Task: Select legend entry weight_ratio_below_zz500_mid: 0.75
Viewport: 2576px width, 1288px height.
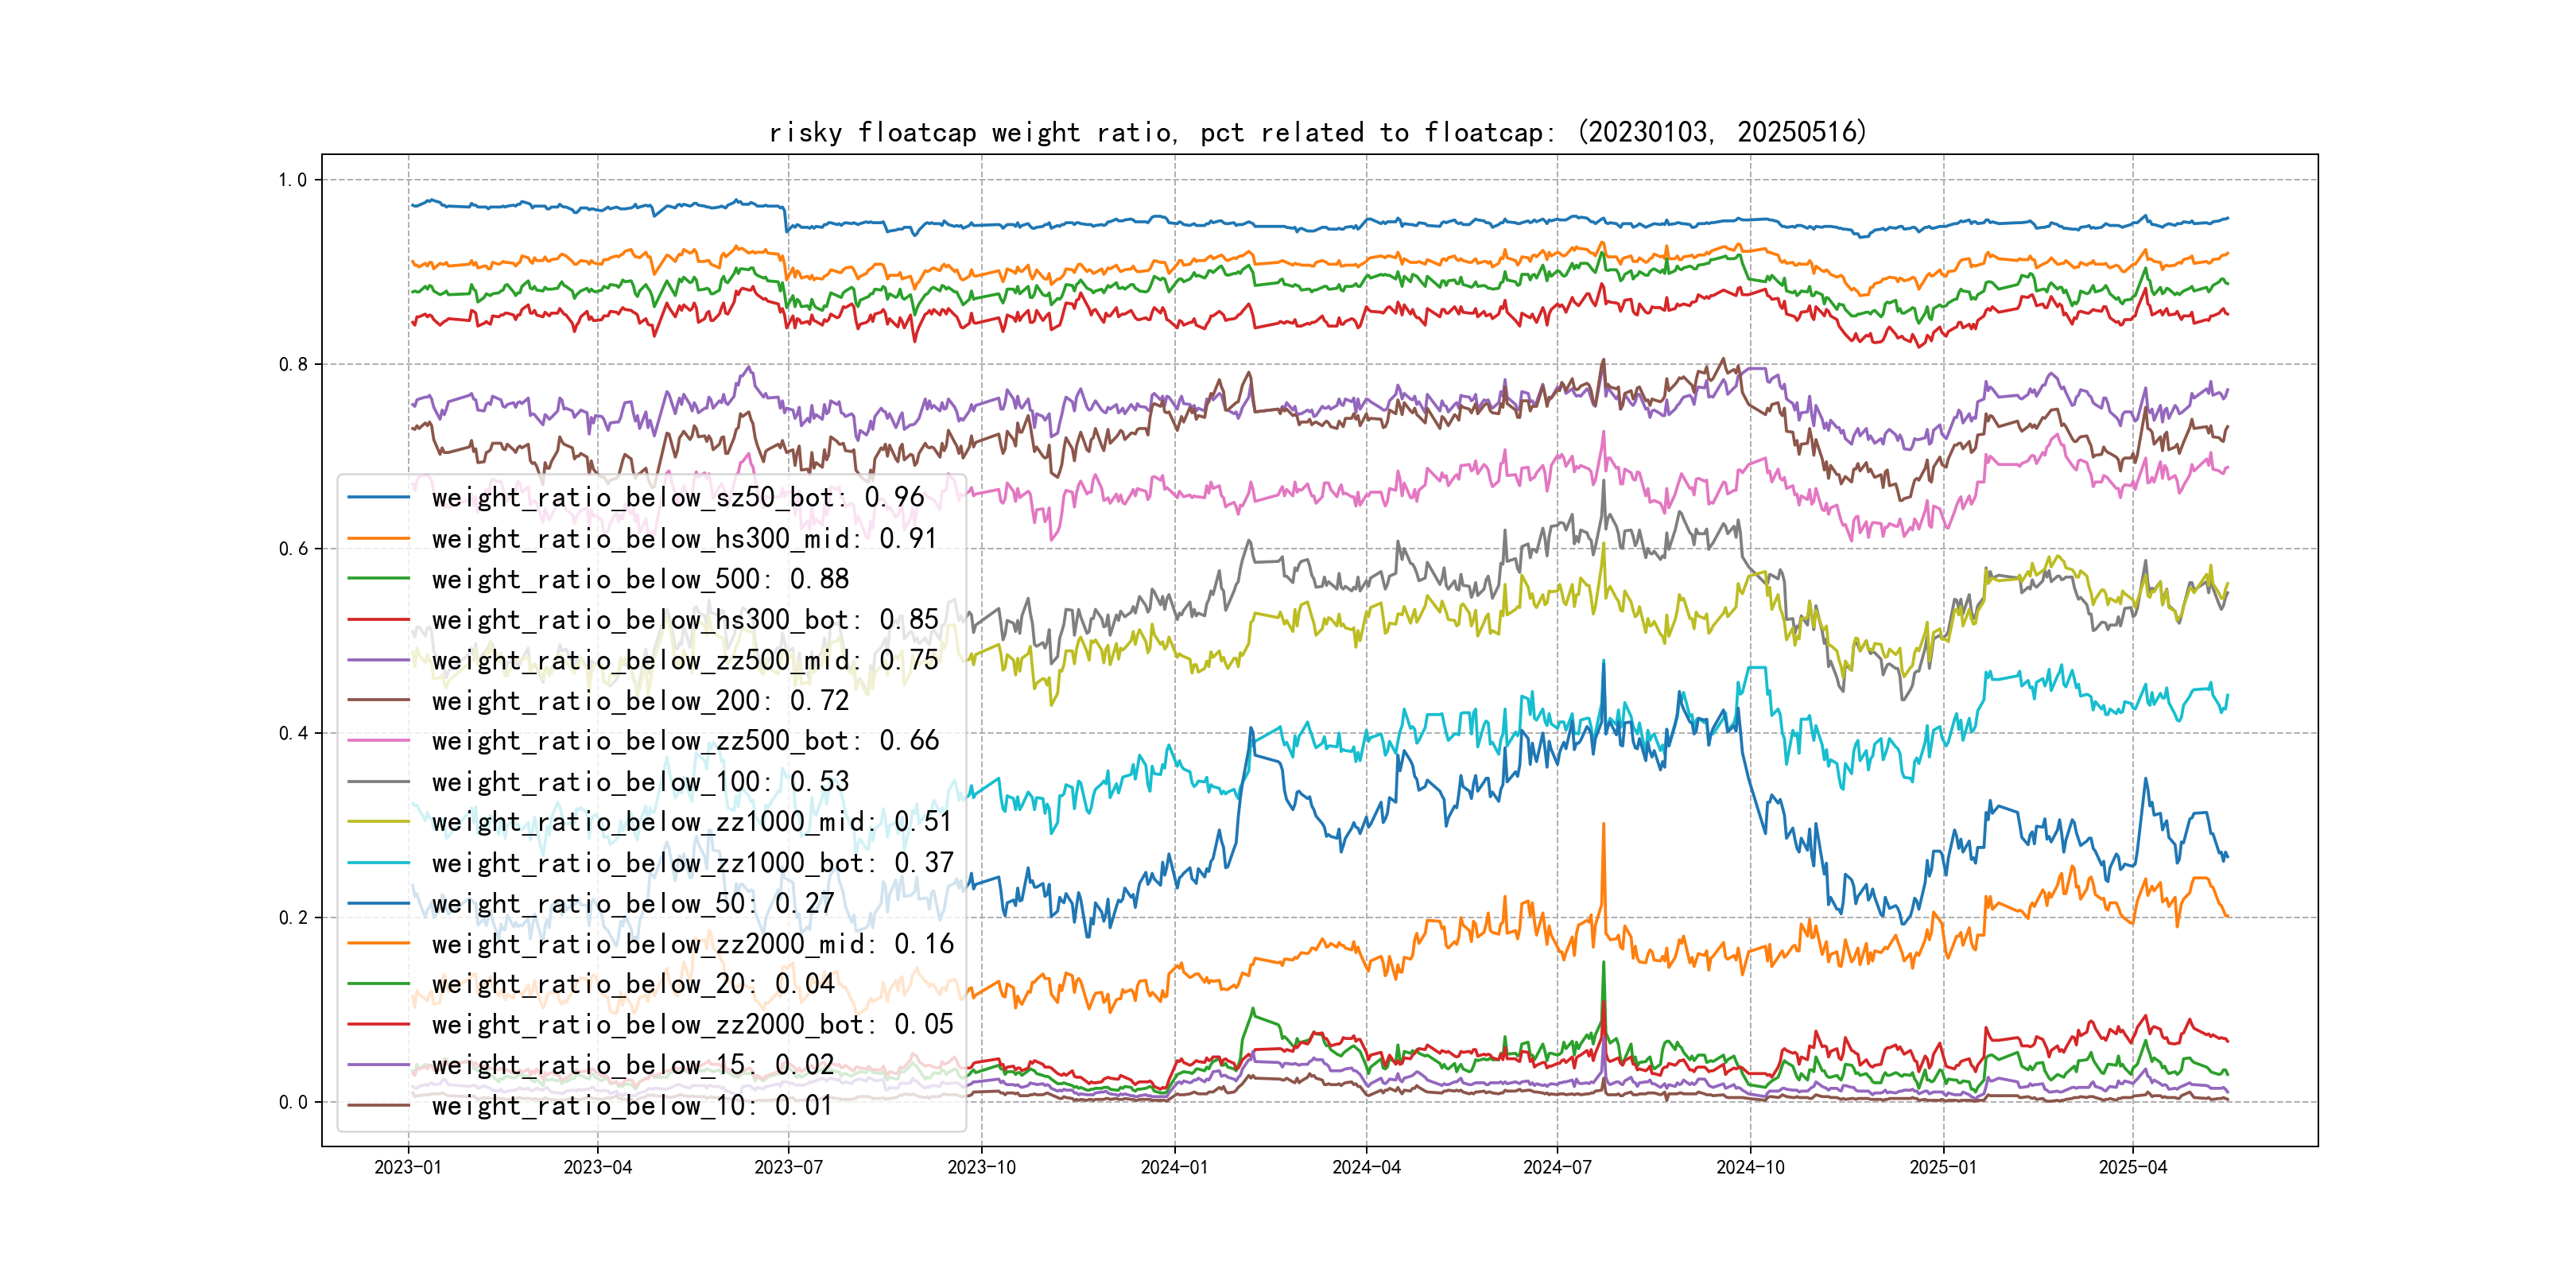Action: [684, 660]
